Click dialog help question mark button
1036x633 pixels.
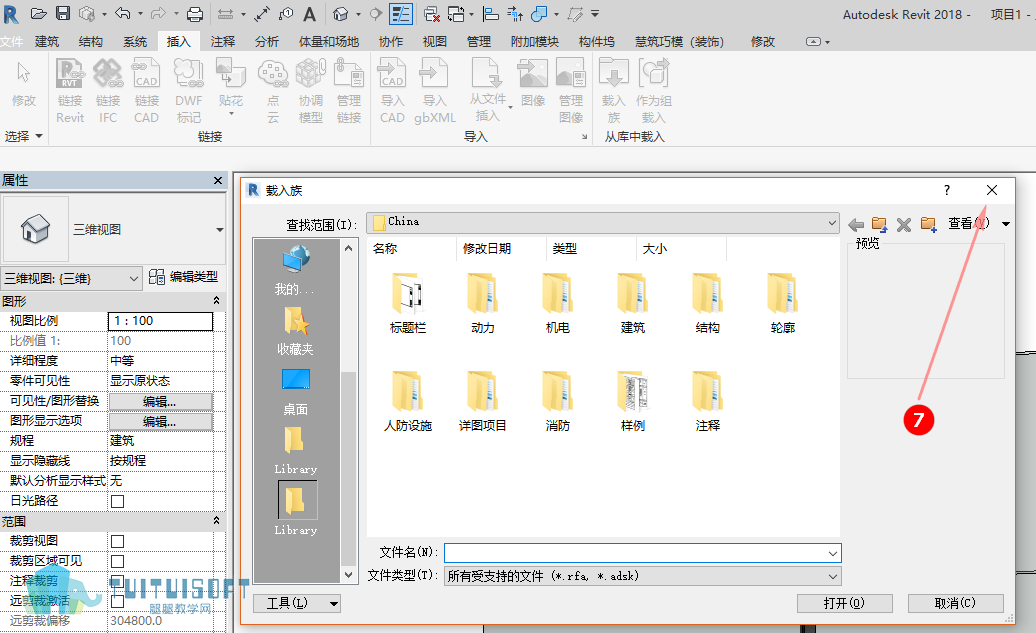pos(947,190)
